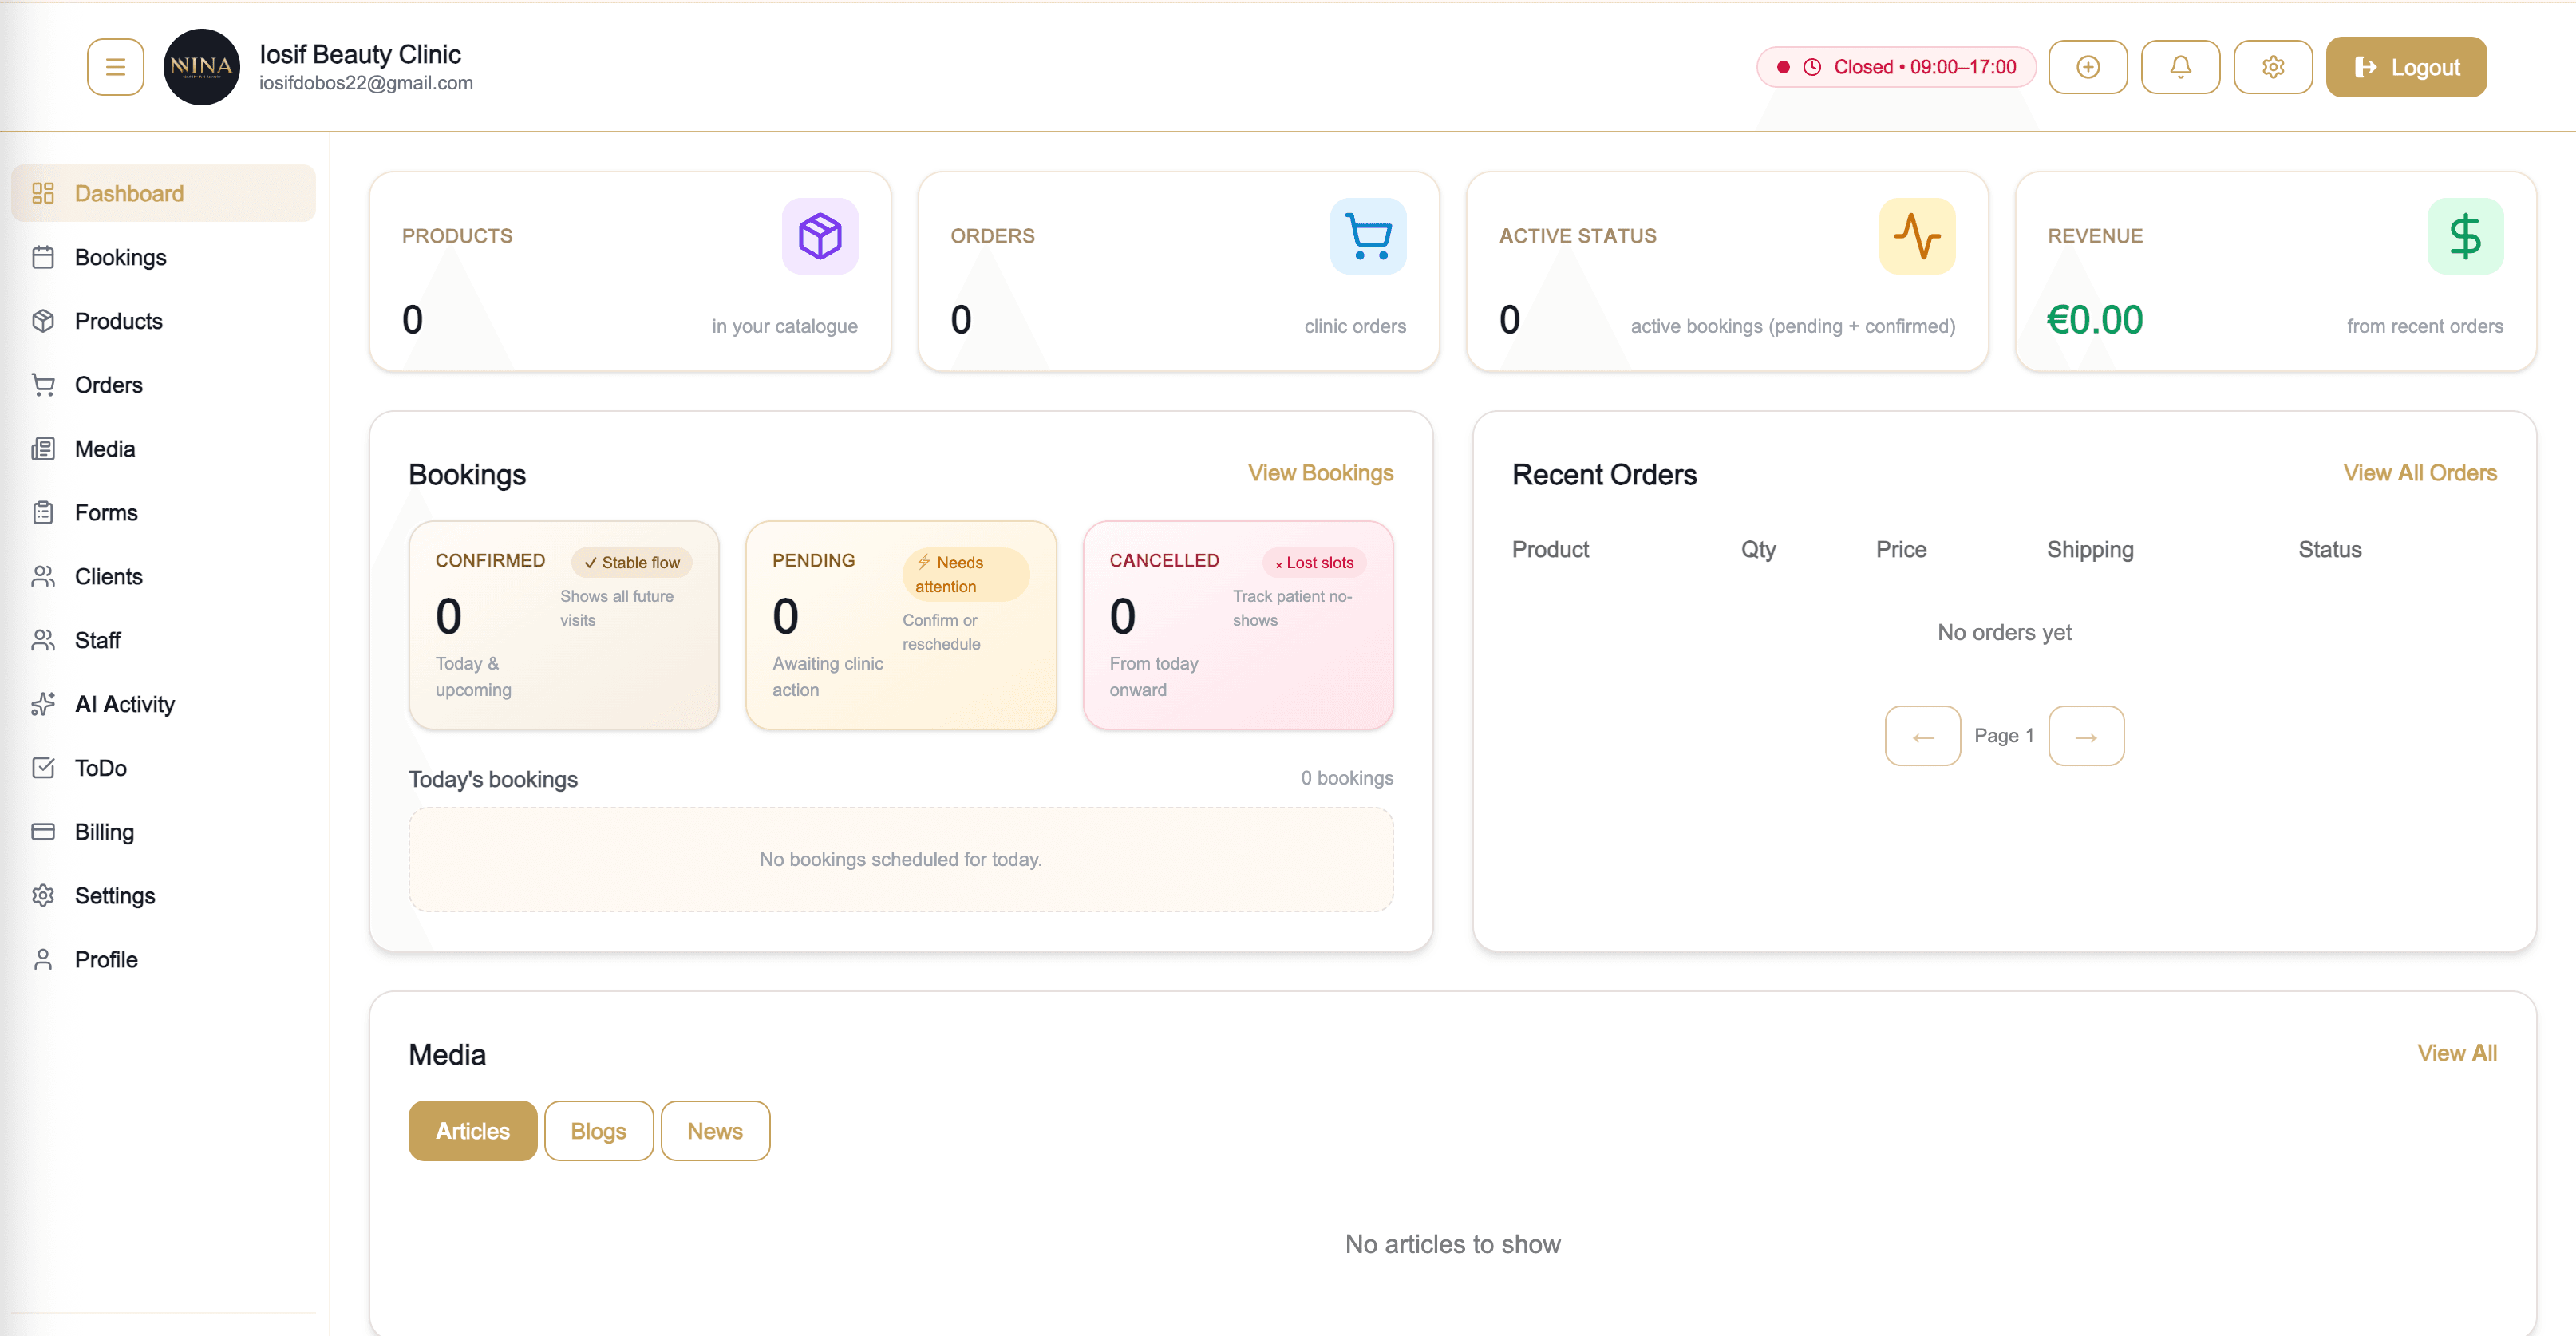The image size is (2576, 1336).
Task: Toggle the sidebar with the hamburger menu
Action: click(115, 66)
